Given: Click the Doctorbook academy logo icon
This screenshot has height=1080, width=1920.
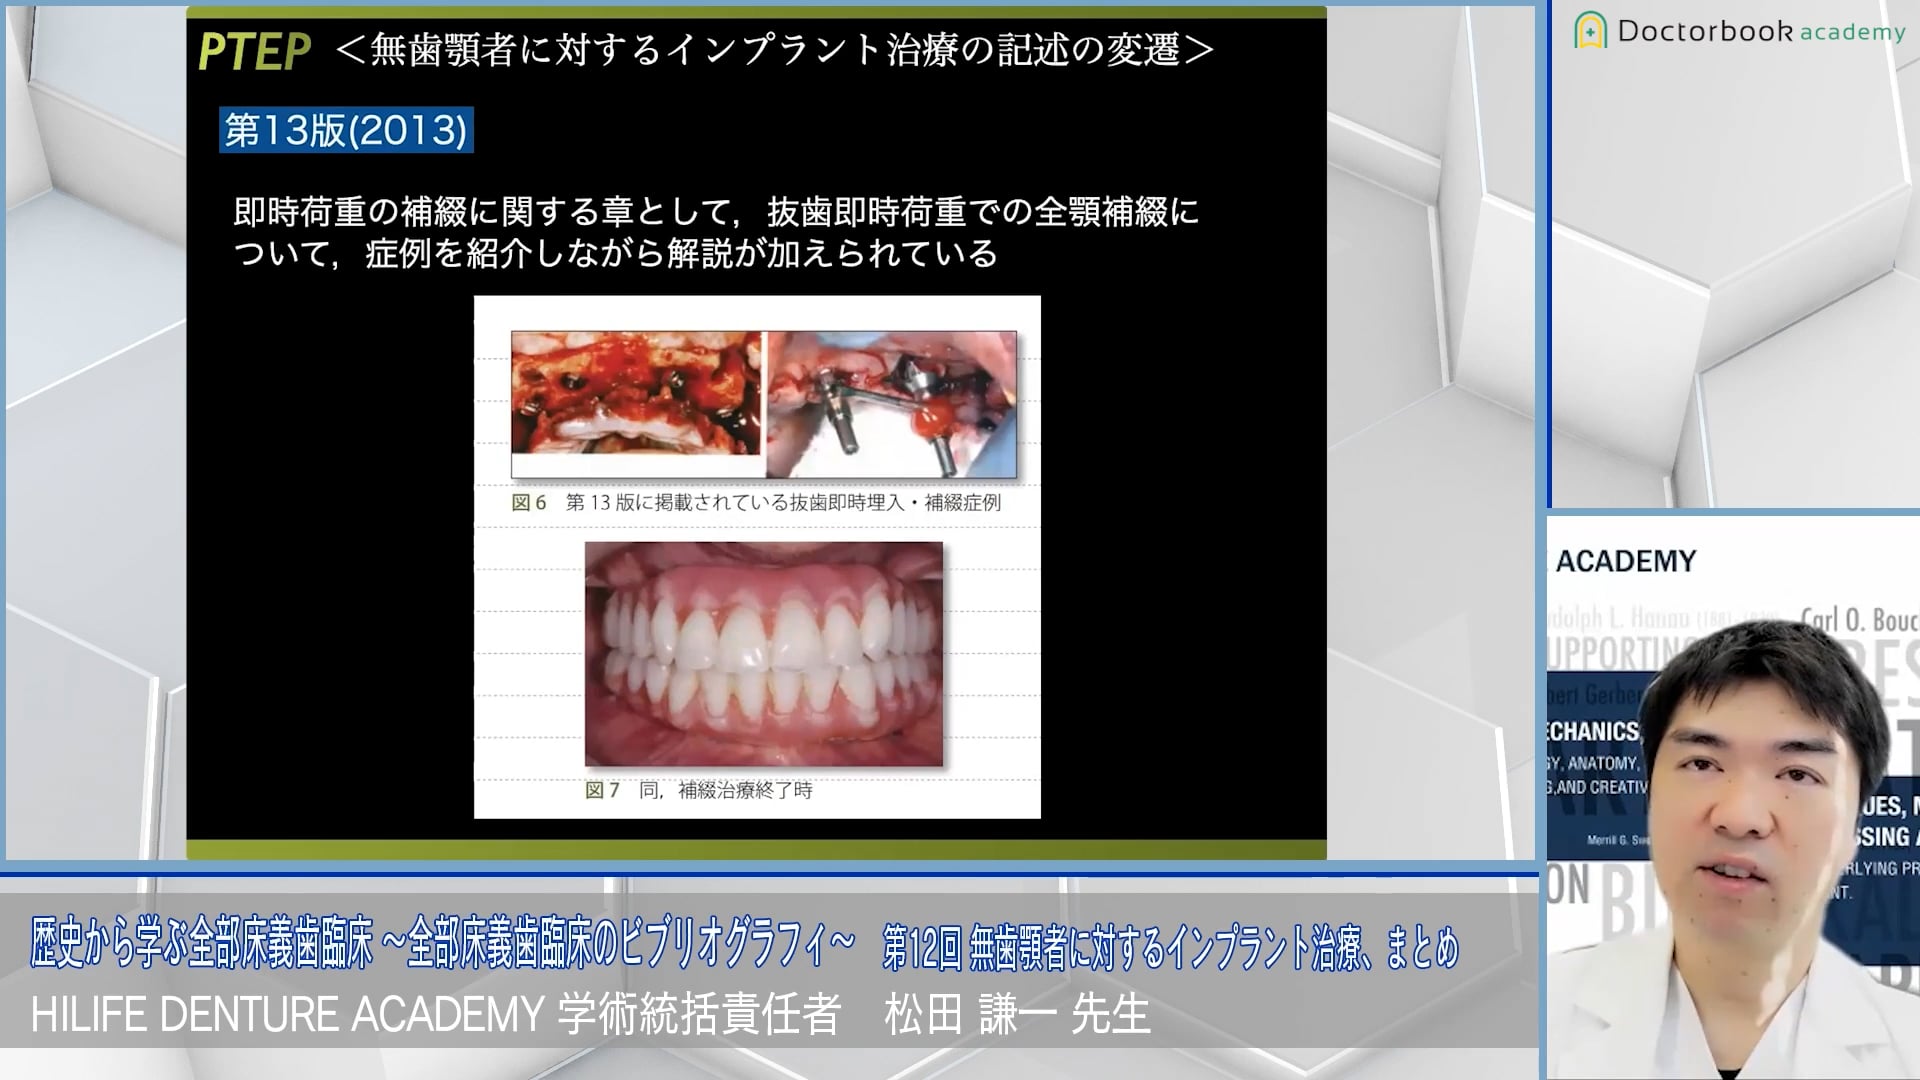Looking at the screenshot, I should (1590, 31).
